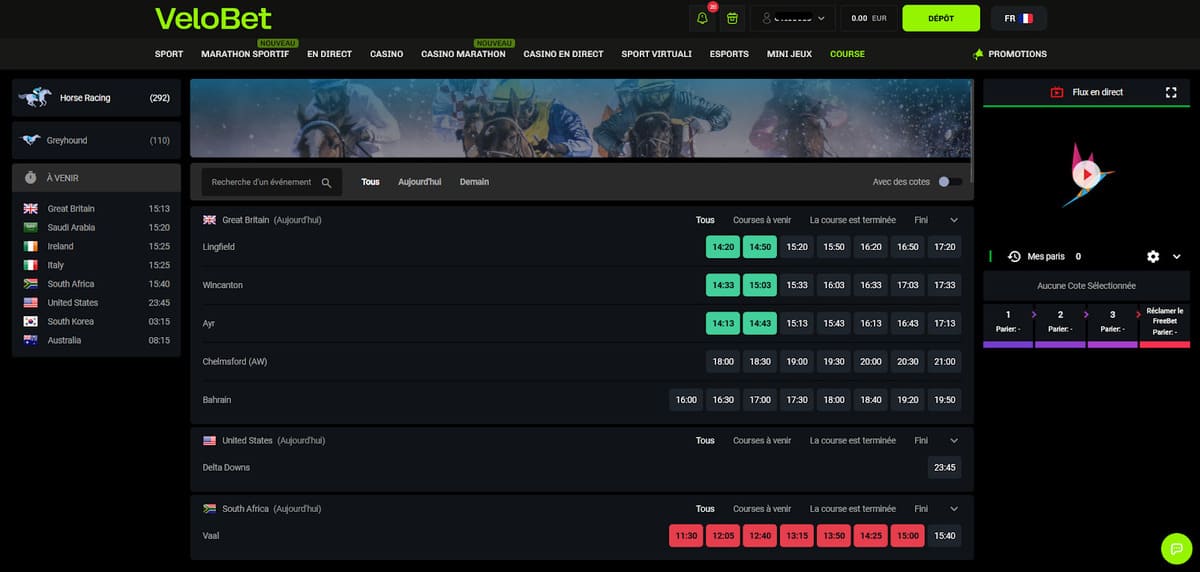The width and height of the screenshot is (1200, 572).
Task: Click the South Korea flag icon
Action: (x=30, y=321)
